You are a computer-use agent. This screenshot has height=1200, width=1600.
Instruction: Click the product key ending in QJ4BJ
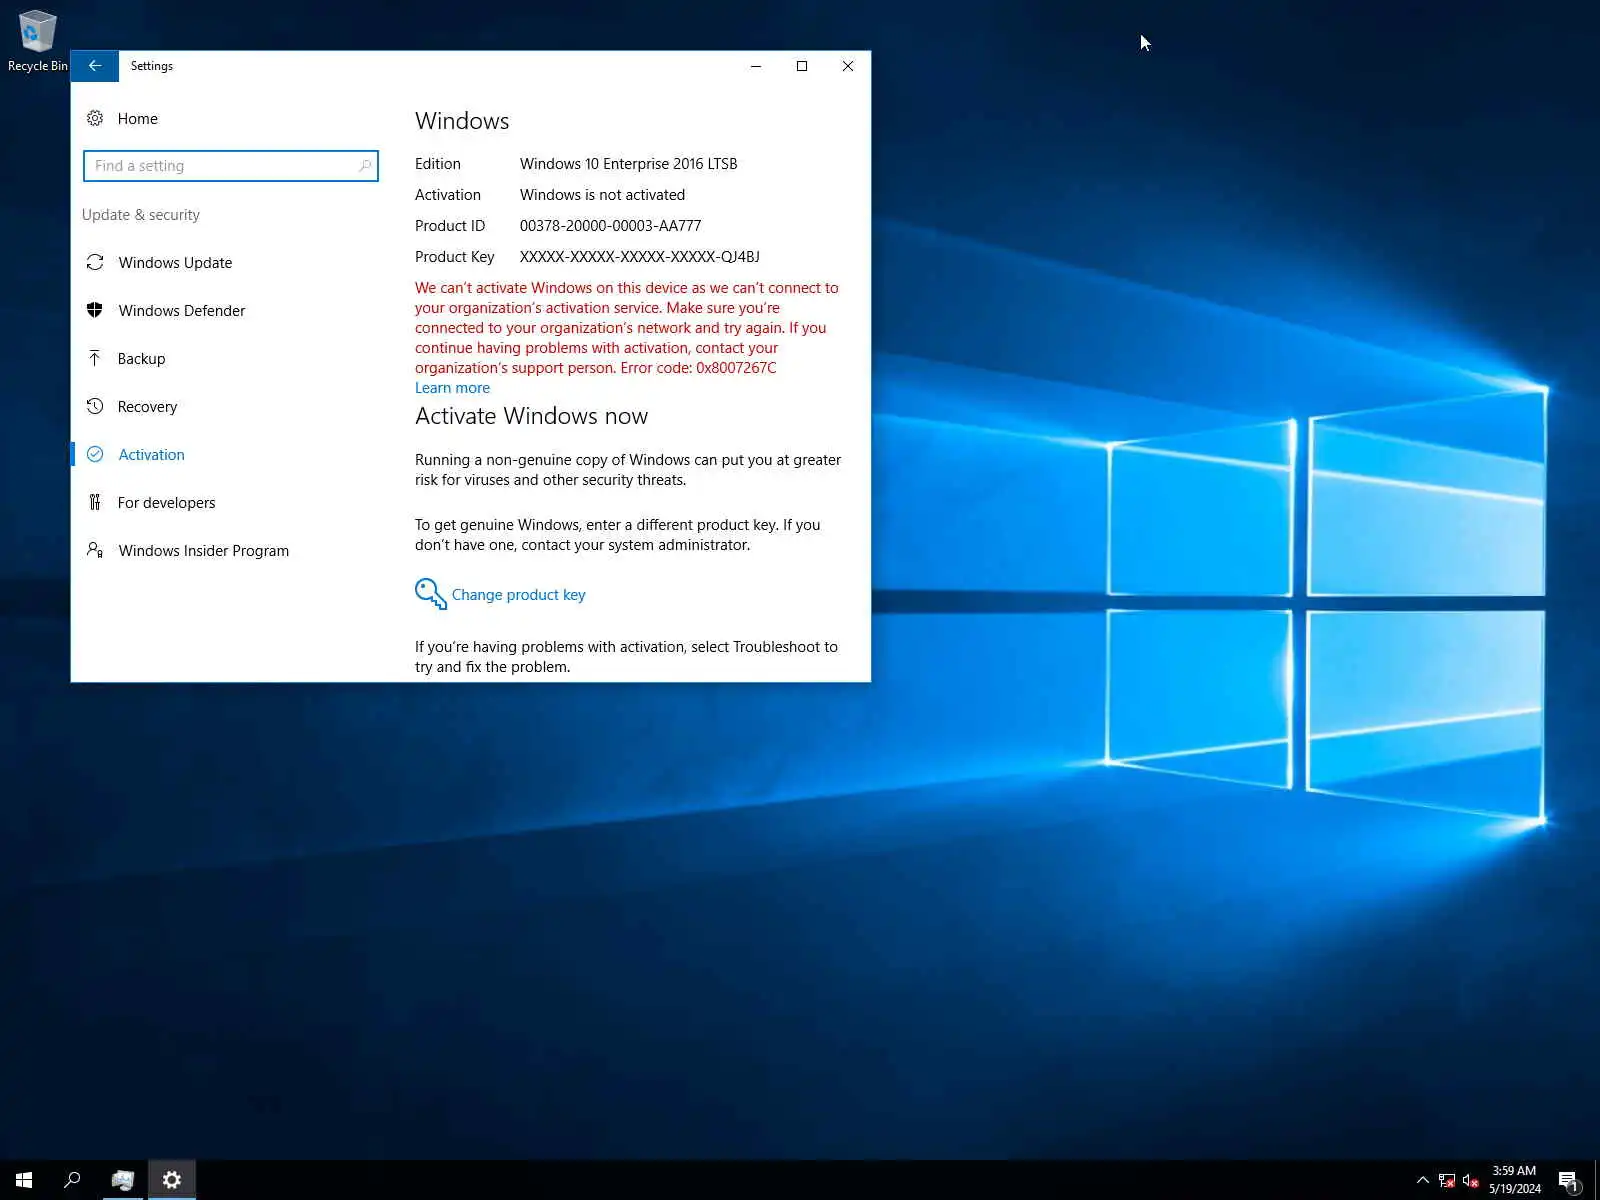click(x=639, y=257)
